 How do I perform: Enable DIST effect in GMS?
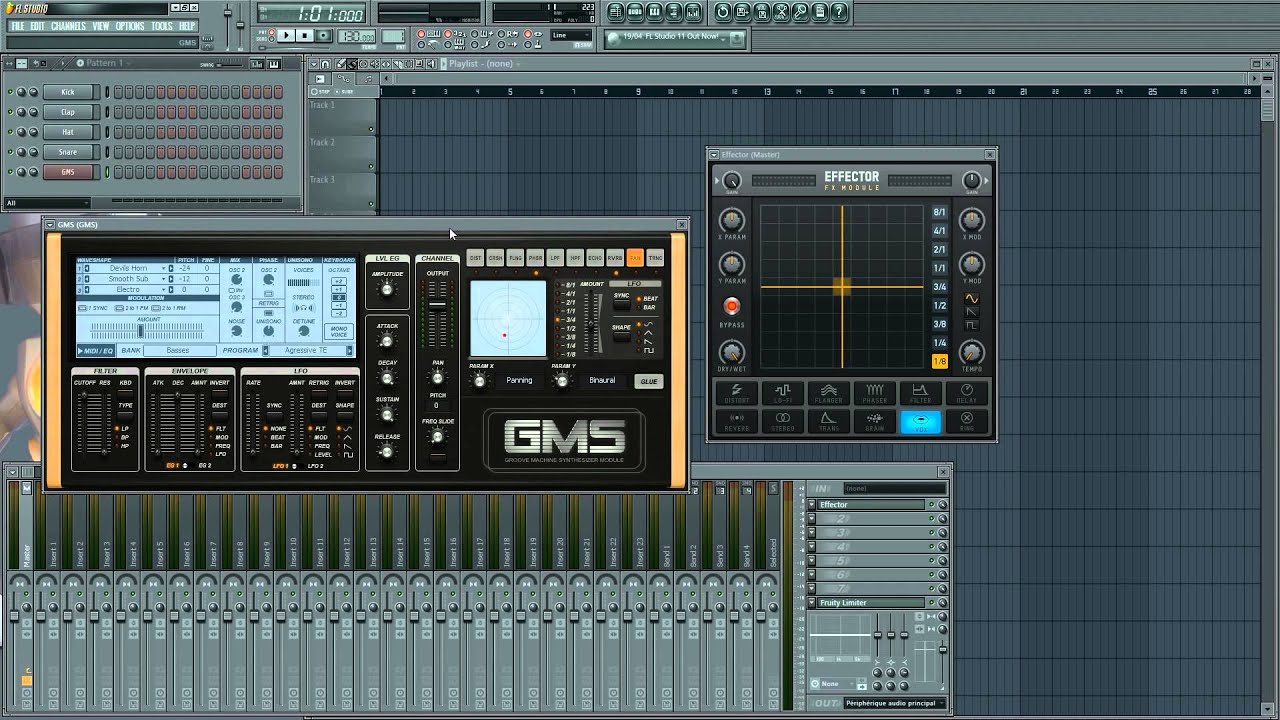coord(475,258)
